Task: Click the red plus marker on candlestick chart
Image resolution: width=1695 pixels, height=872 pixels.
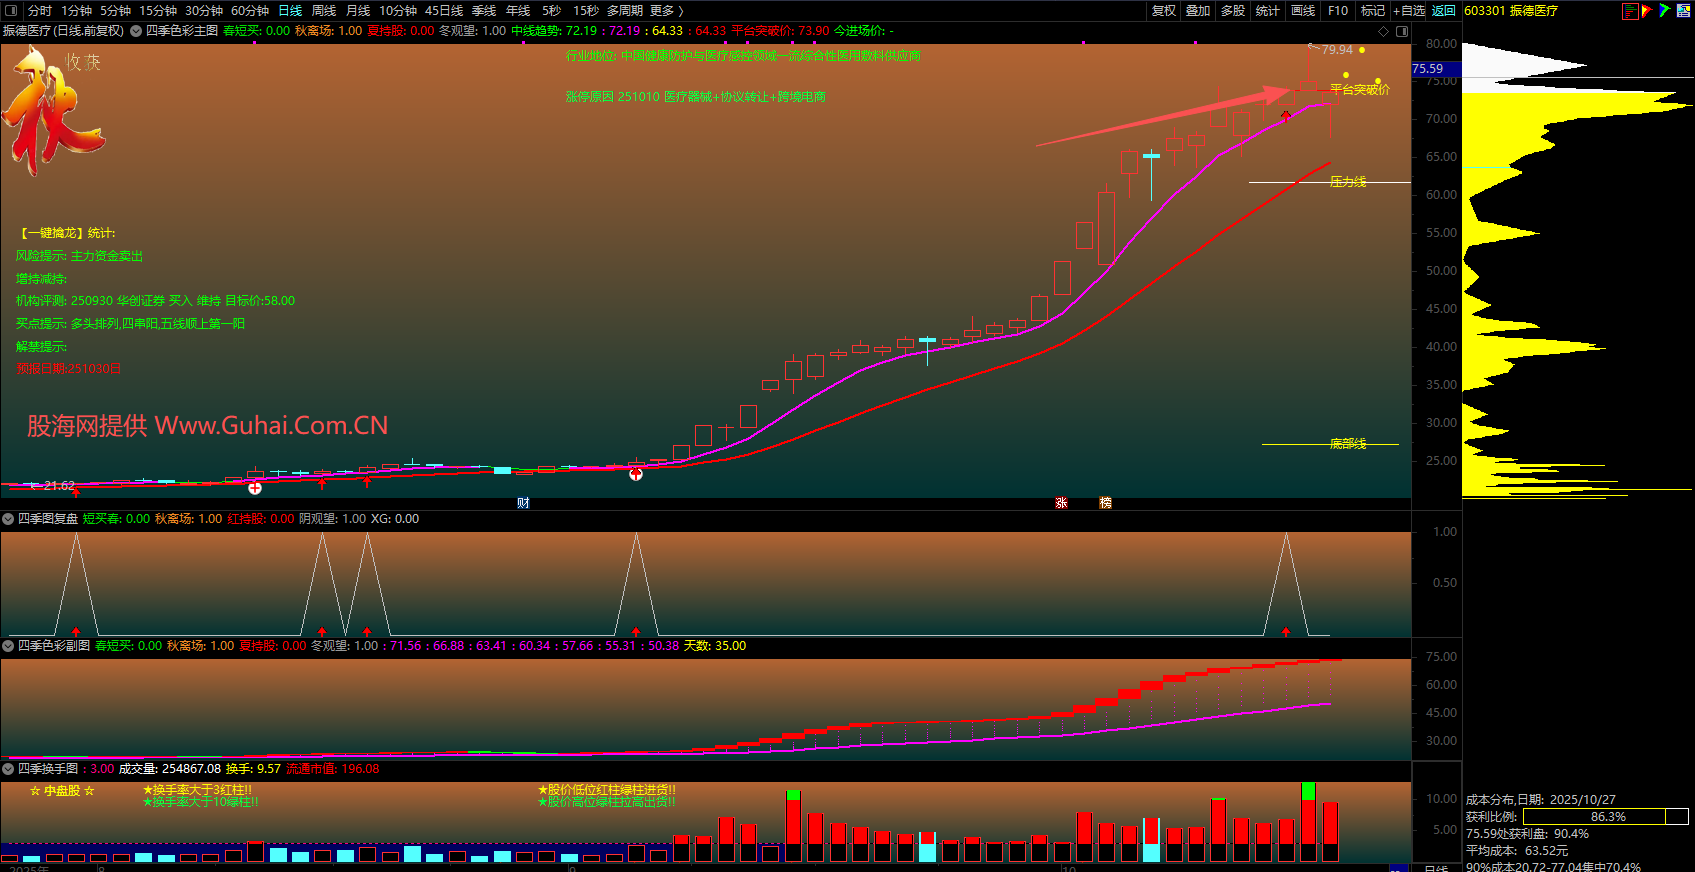Action: point(255,488)
